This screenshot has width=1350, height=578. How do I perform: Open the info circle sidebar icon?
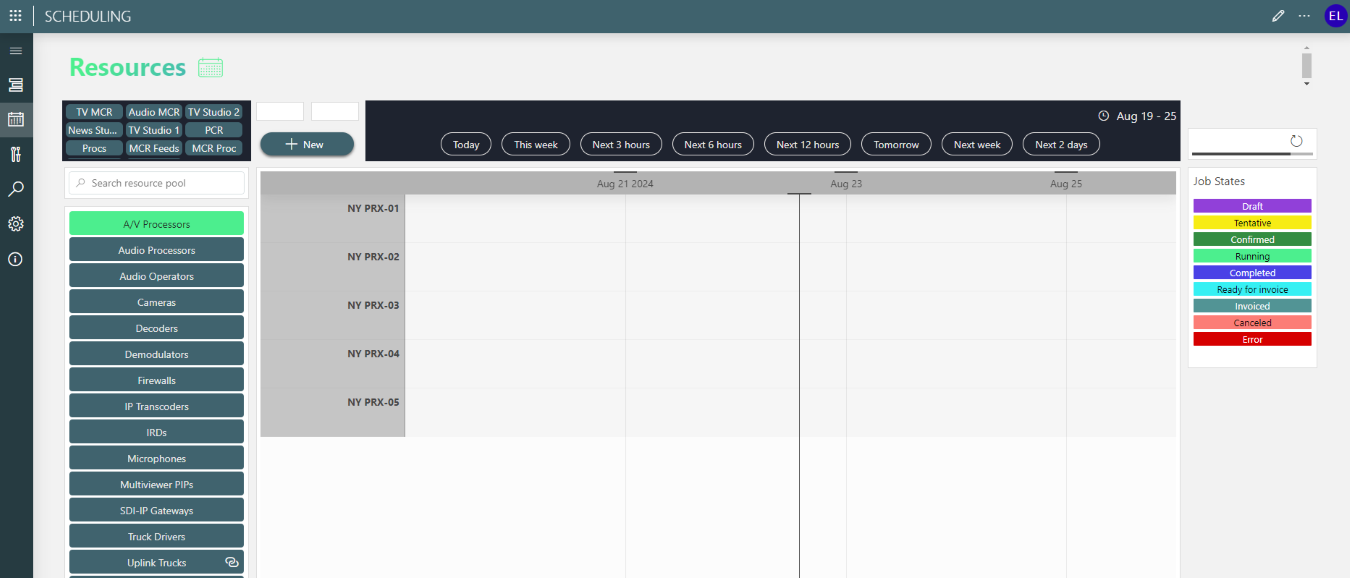pyautogui.click(x=16, y=259)
